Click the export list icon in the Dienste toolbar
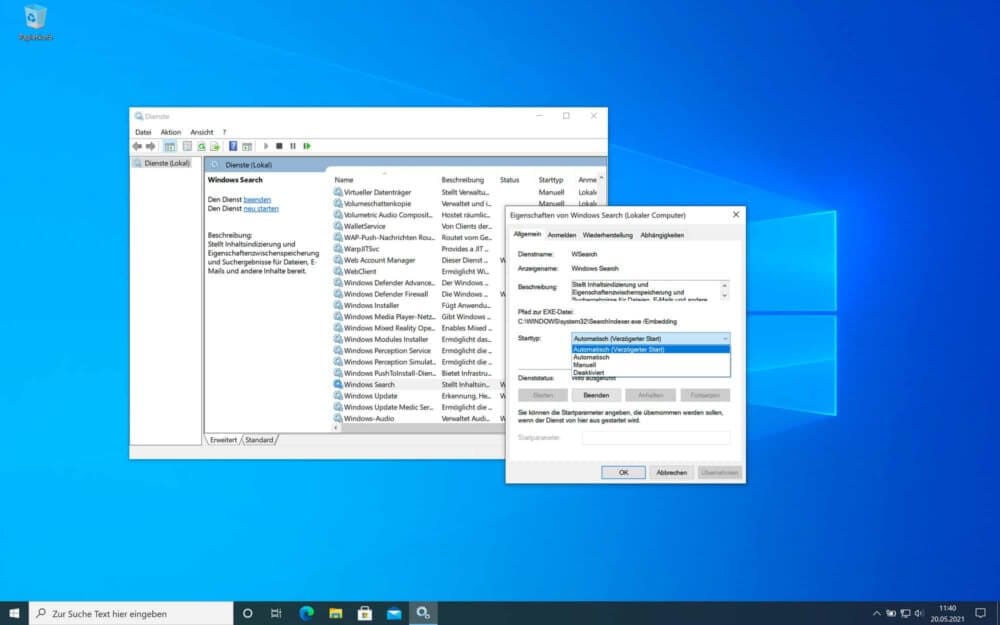1000x625 pixels. click(215, 146)
